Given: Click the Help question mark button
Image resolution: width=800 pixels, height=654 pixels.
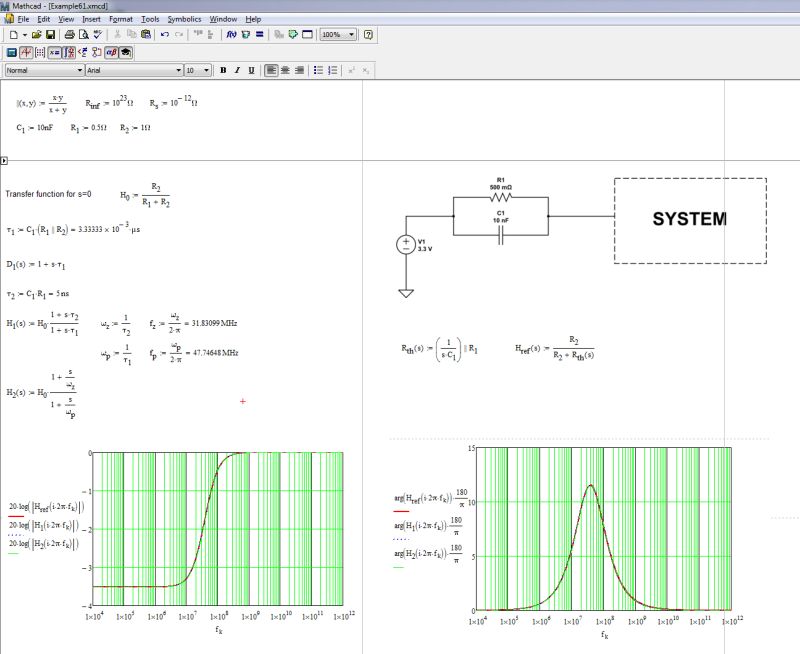Looking at the screenshot, I should pos(370,36).
